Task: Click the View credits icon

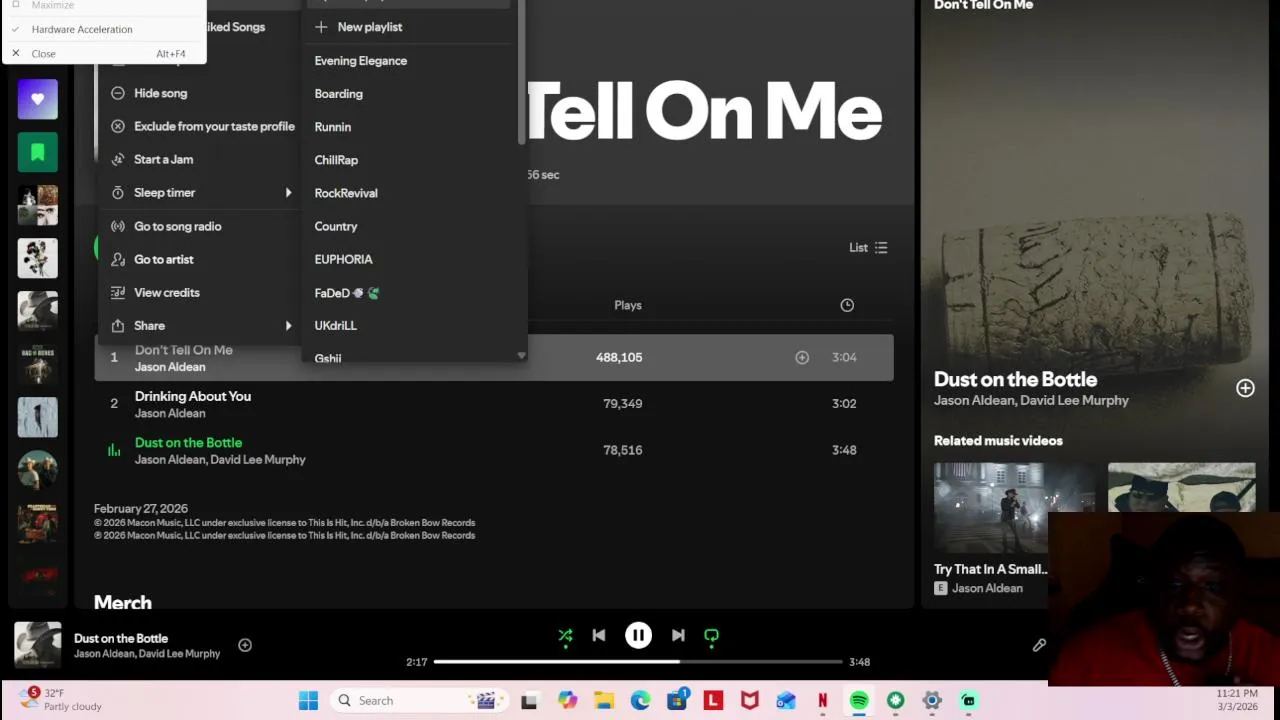Action: (118, 292)
